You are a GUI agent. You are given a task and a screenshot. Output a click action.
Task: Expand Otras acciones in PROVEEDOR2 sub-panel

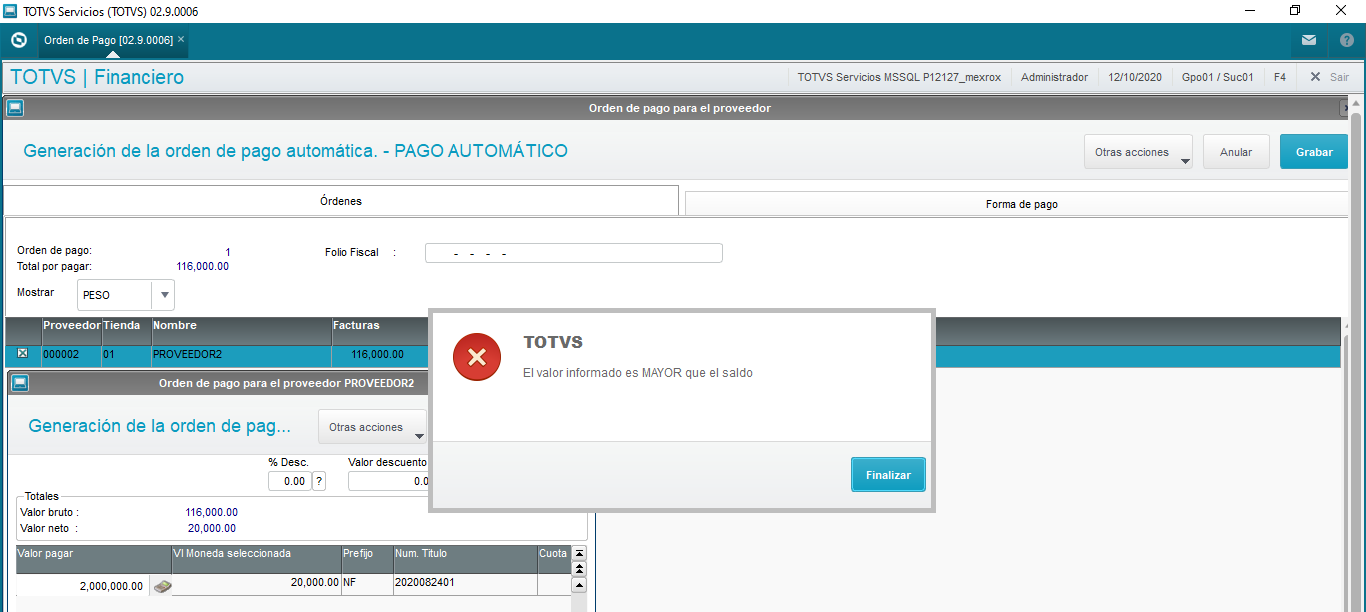tap(372, 427)
